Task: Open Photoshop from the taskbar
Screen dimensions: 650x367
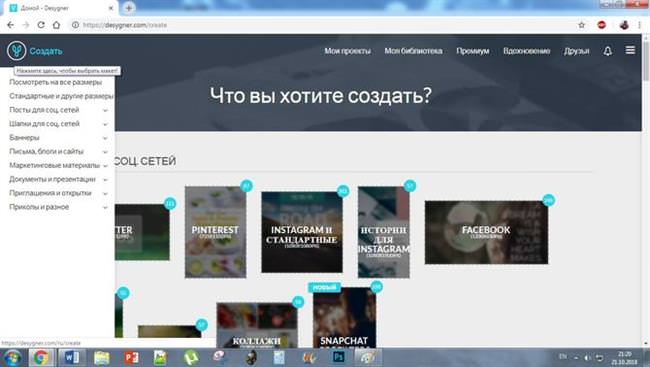Action: point(338,357)
